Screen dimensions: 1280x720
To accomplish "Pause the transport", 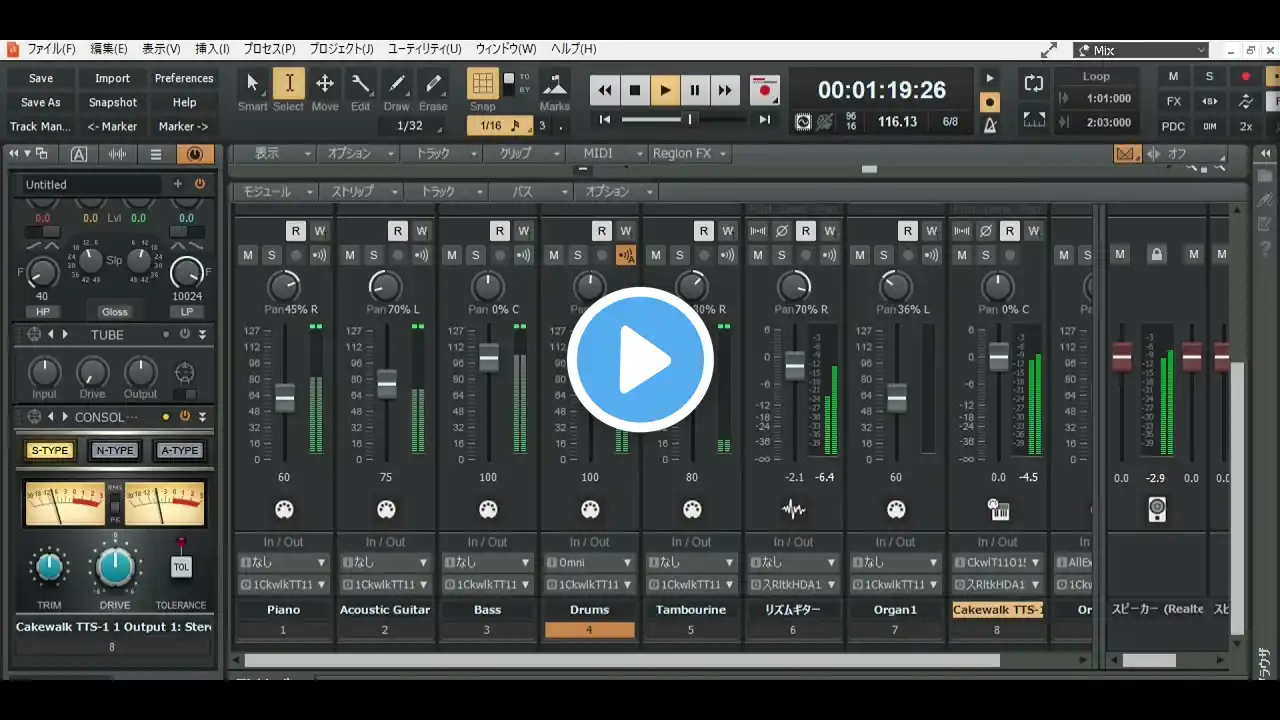I will coord(695,90).
